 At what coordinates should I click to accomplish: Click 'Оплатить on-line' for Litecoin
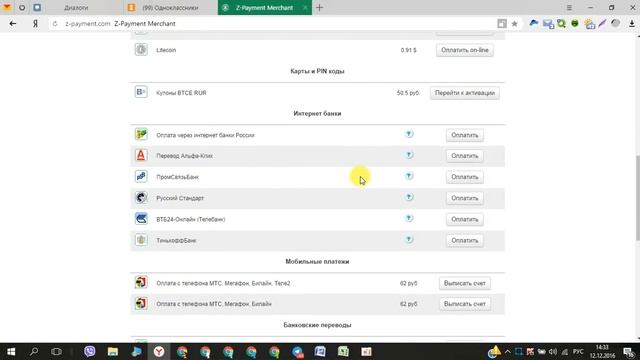464,50
